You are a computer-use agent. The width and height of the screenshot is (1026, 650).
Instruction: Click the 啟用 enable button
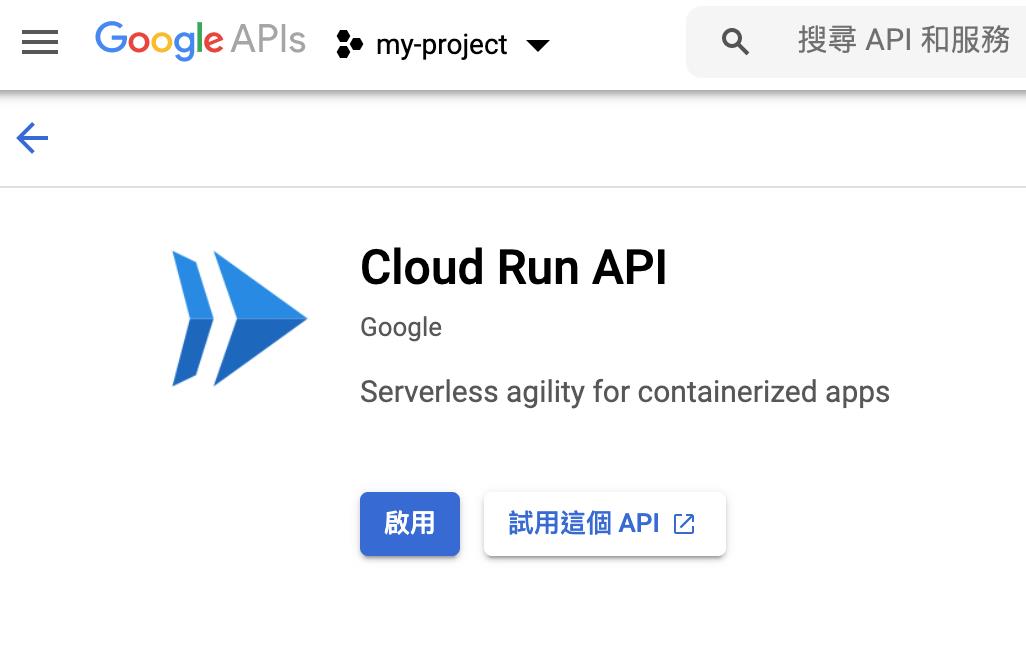[410, 524]
